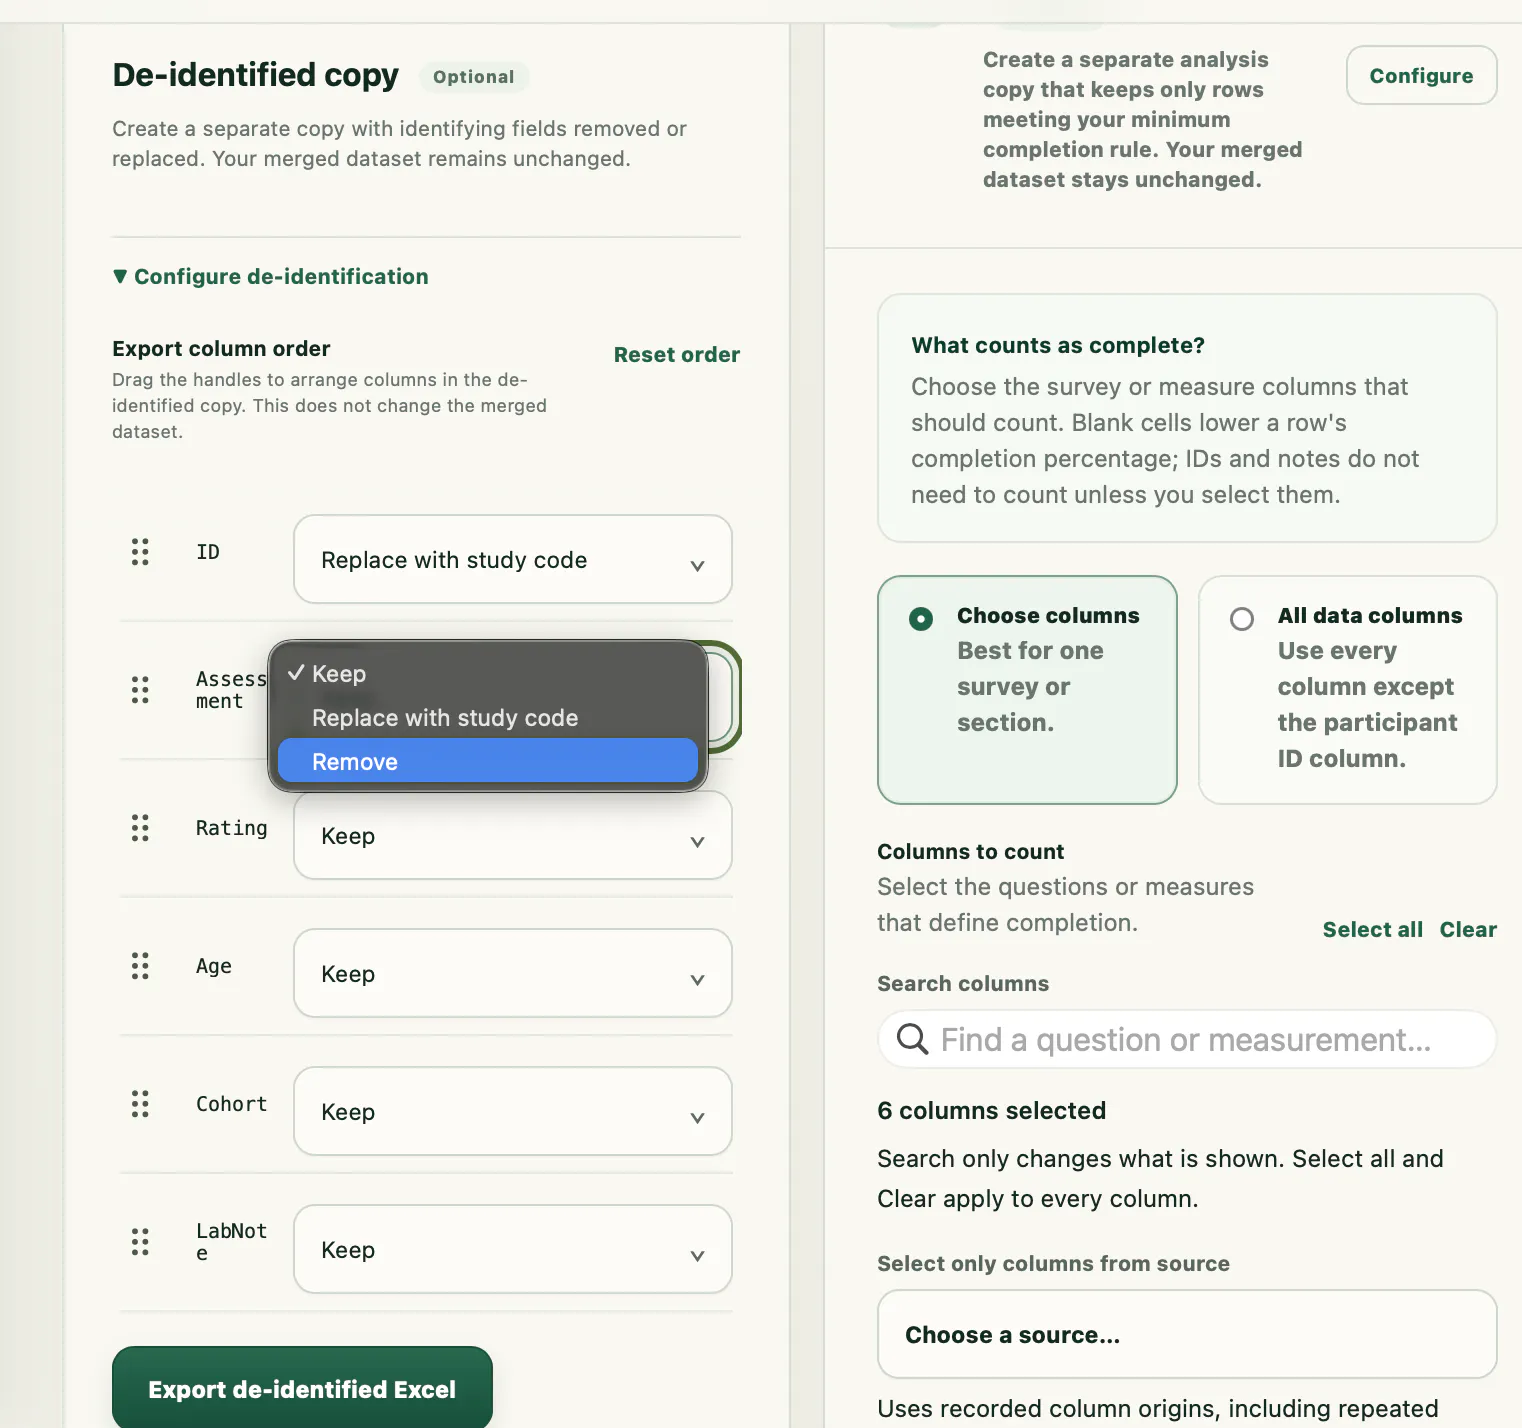
Task: Click the 'Search columns' label
Action: 963,984
